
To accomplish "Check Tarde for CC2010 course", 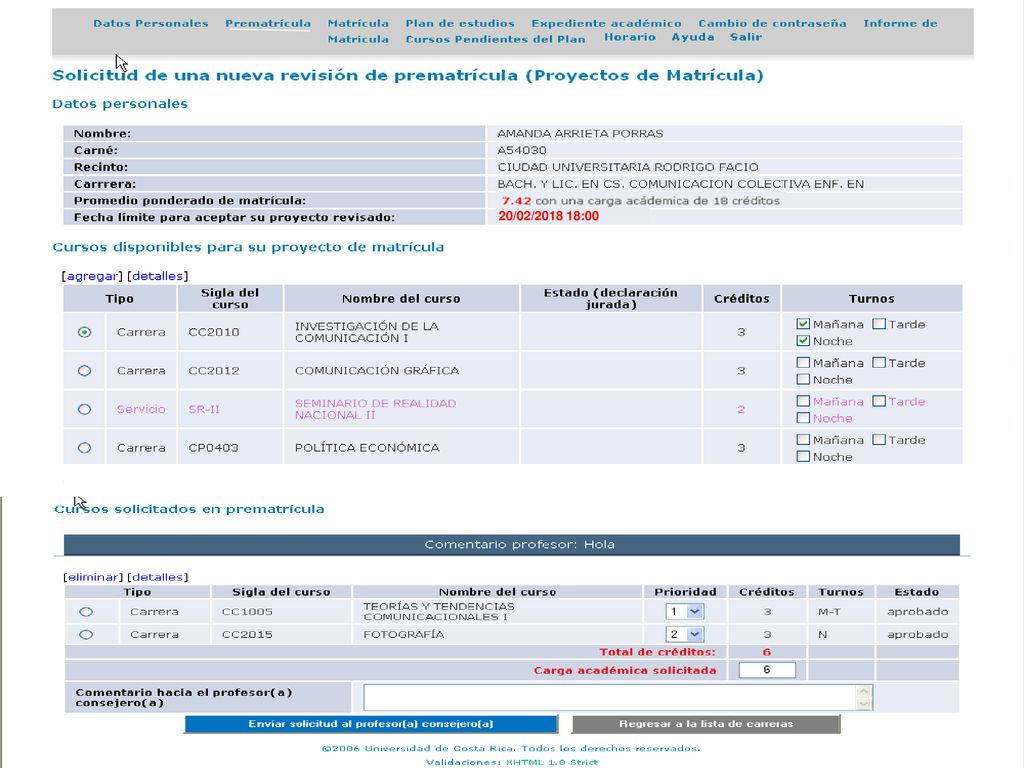I will click(x=879, y=324).
